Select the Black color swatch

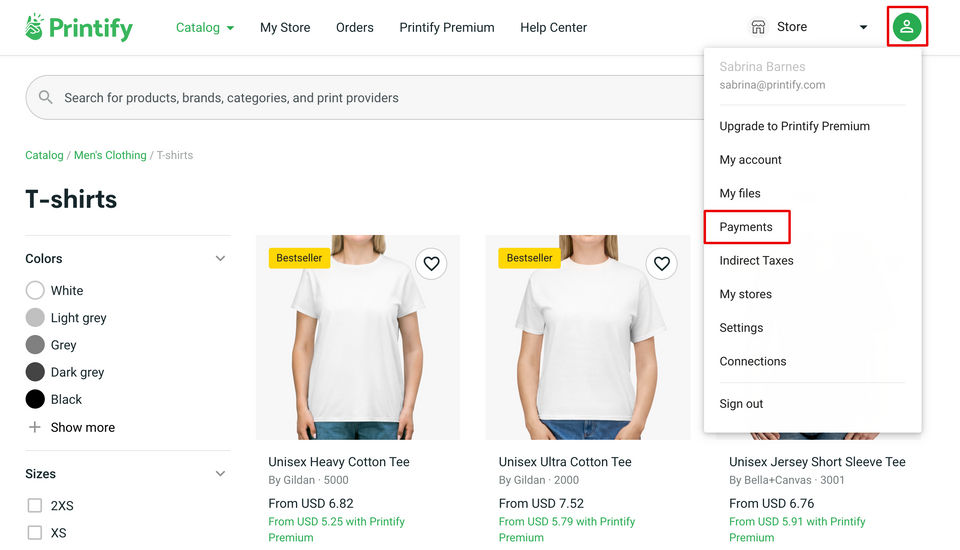(x=35, y=399)
